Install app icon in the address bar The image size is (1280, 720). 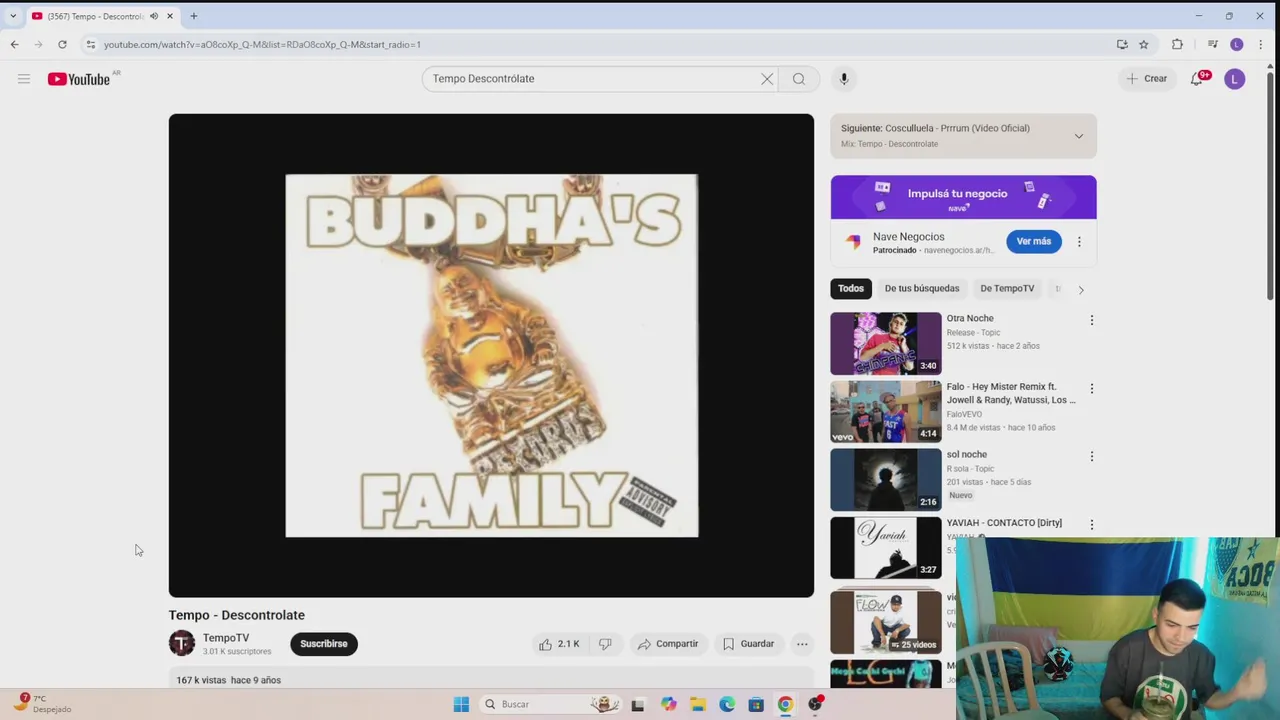(1122, 44)
